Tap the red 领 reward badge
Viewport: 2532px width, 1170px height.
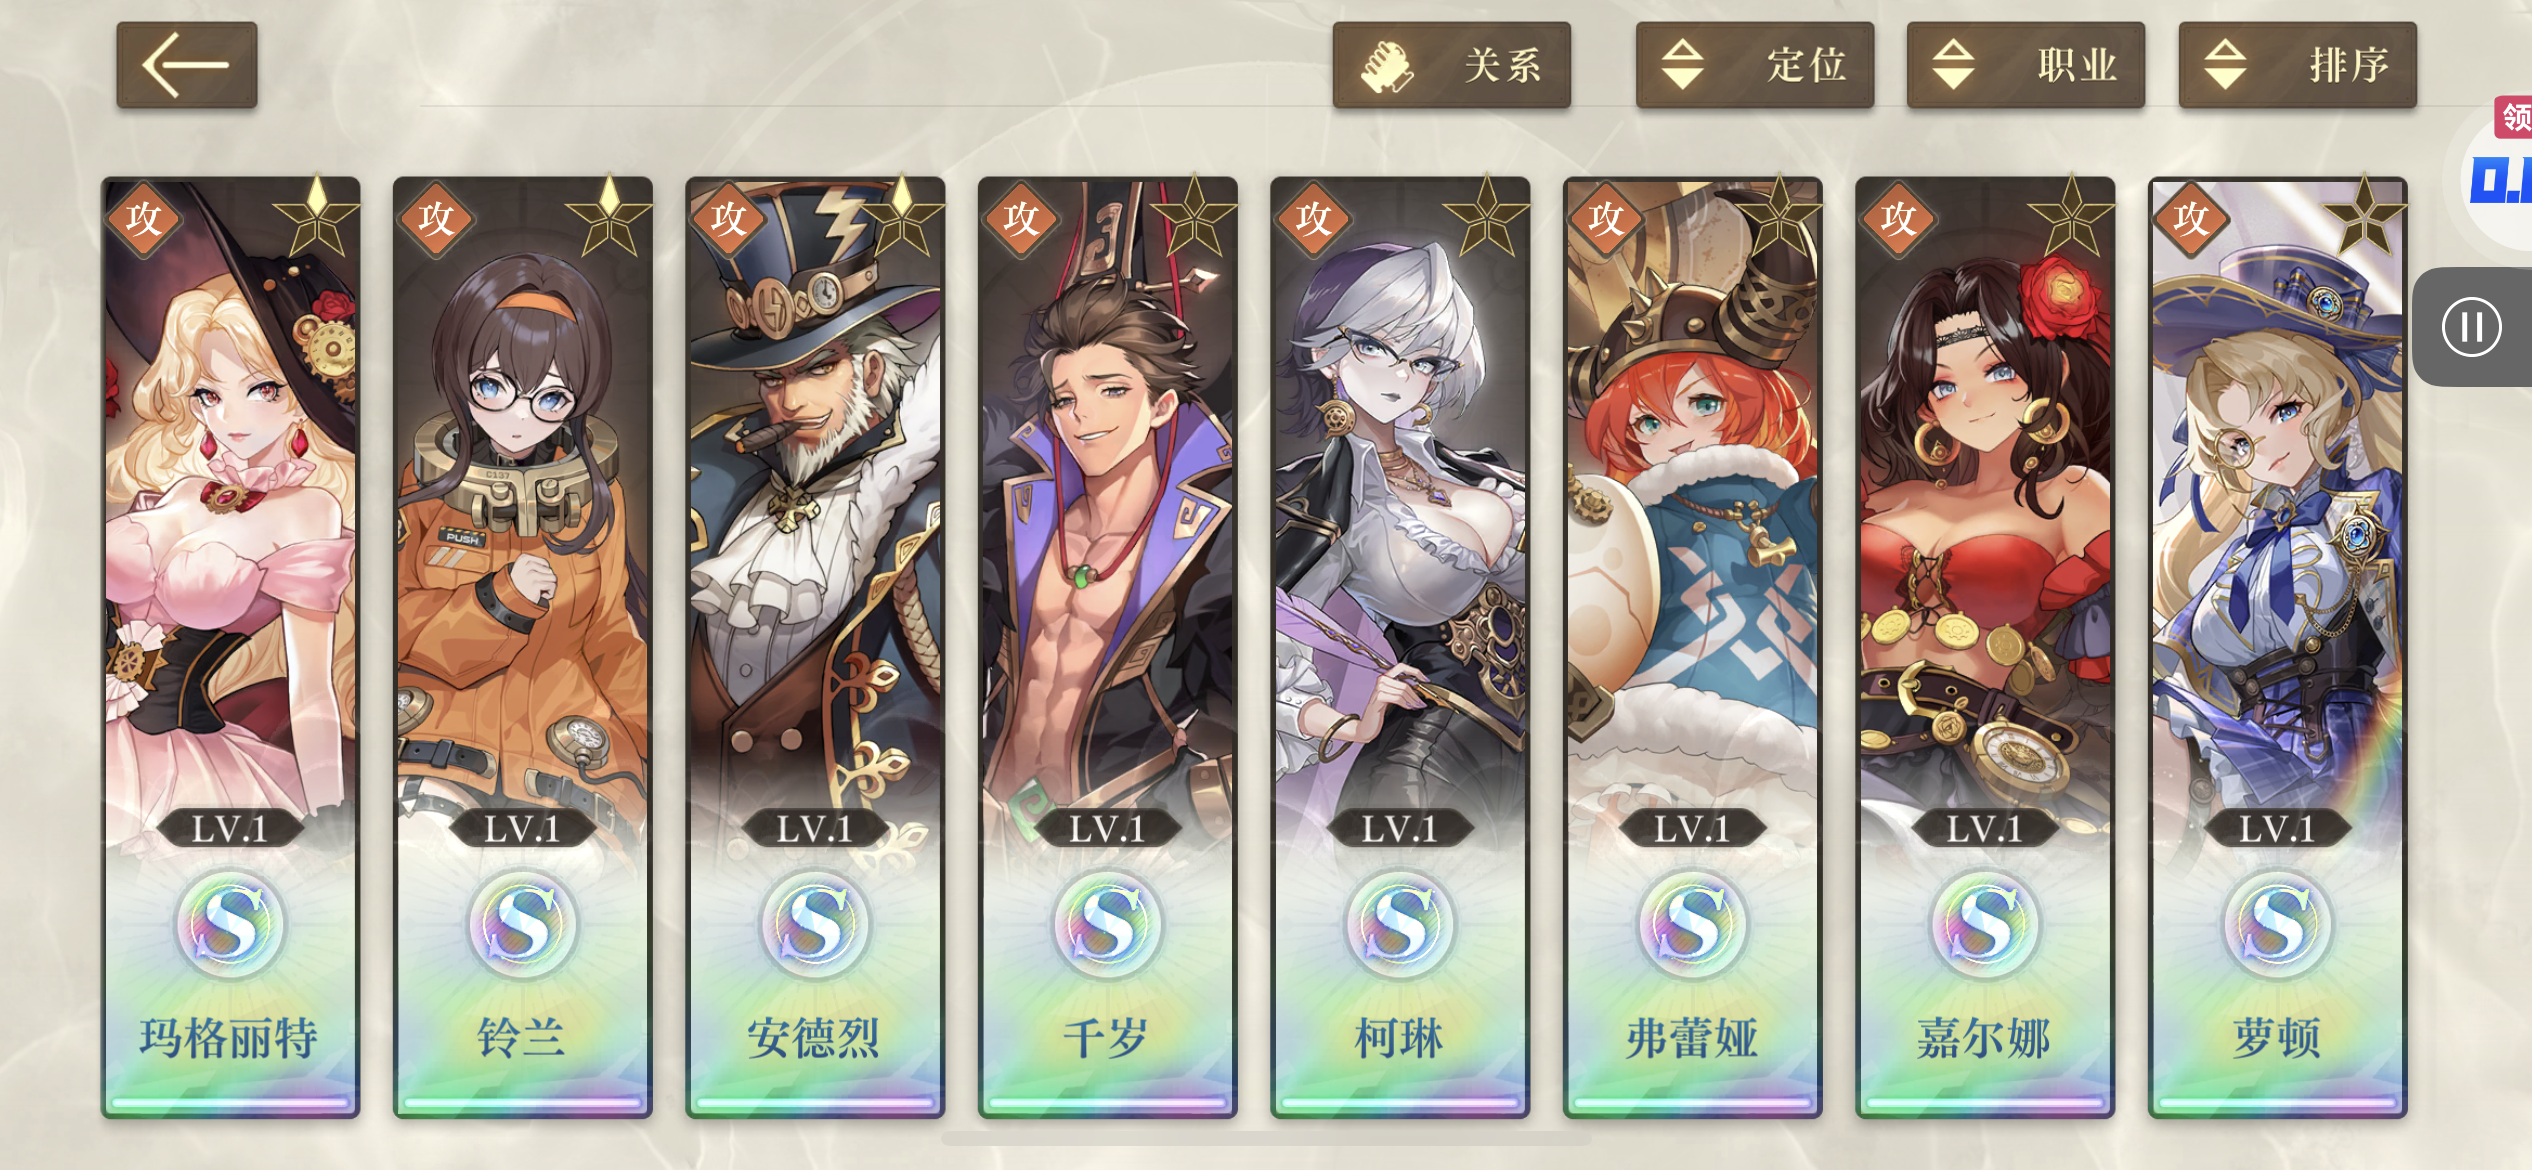[2514, 118]
